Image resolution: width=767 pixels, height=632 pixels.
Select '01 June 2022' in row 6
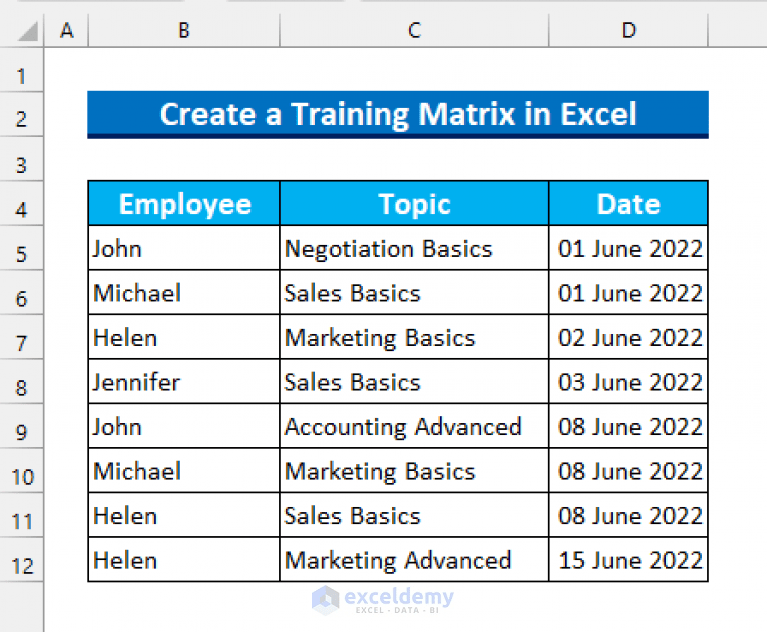pos(629,293)
